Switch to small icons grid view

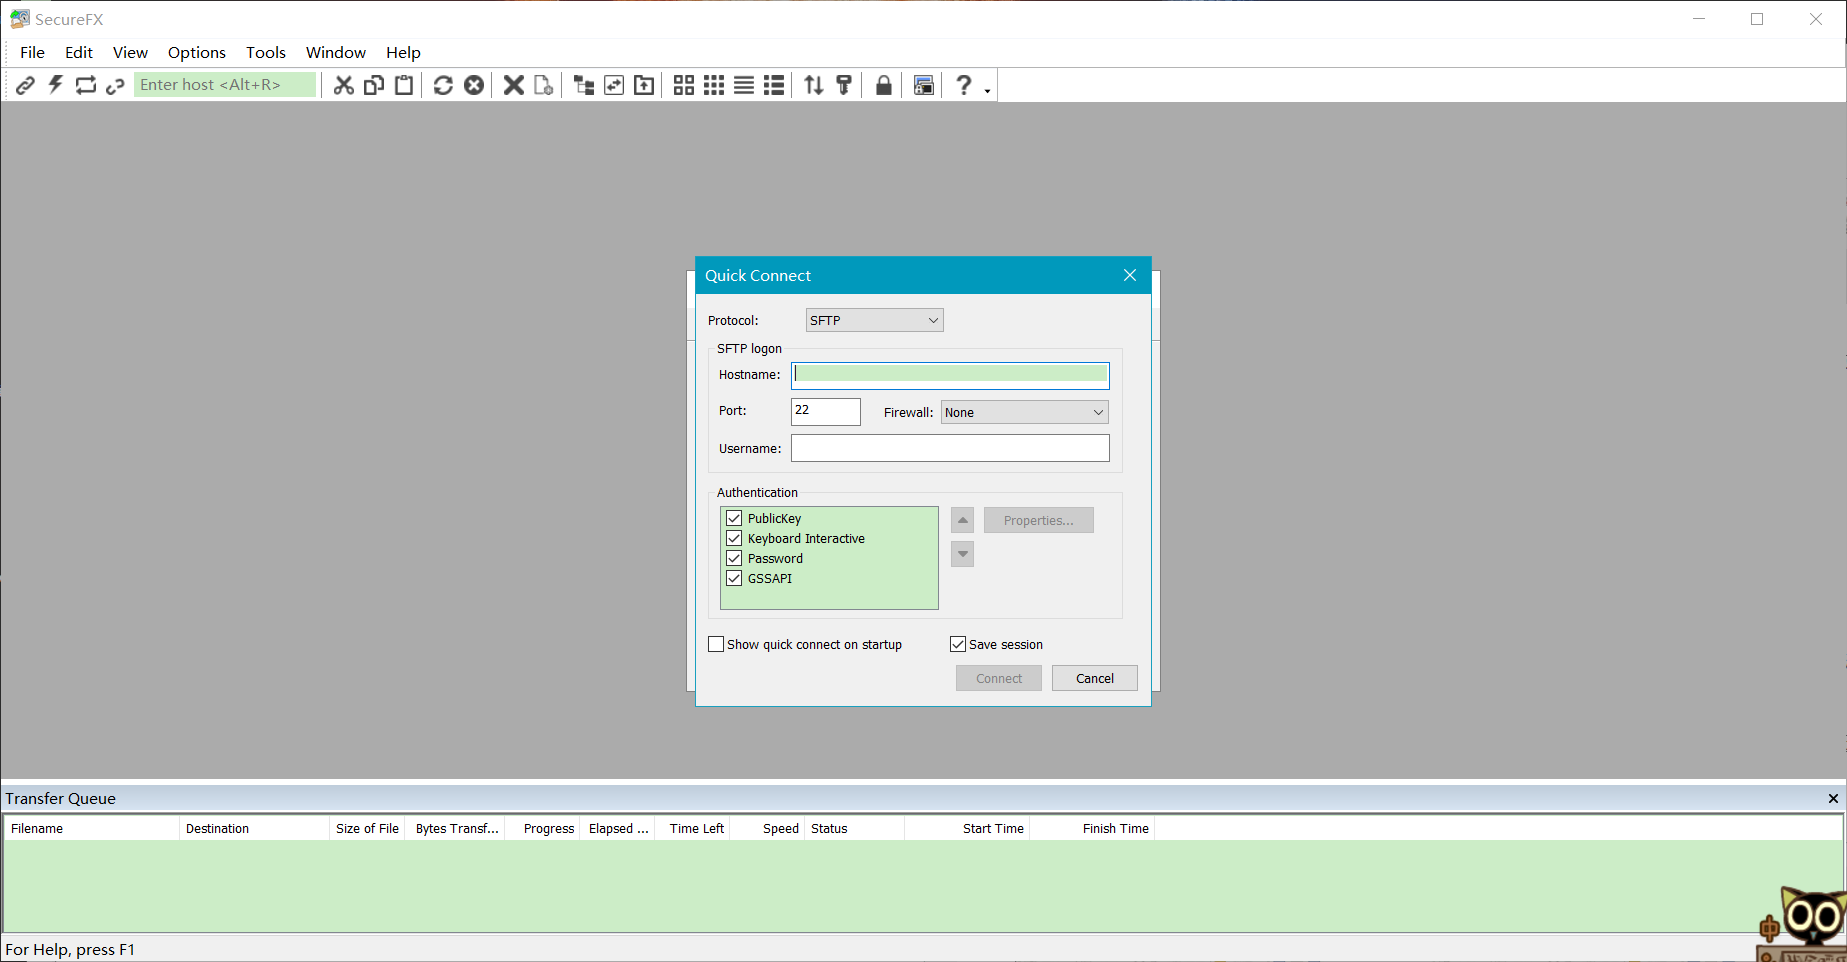tap(714, 85)
